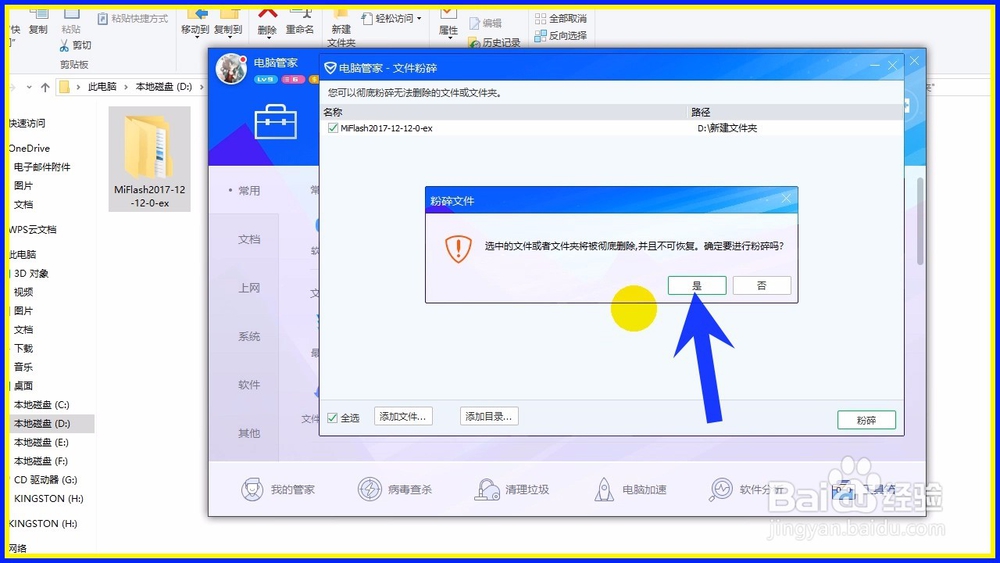Confirm shredding with the 是 button
This screenshot has height=563, width=1000.
coord(696,286)
